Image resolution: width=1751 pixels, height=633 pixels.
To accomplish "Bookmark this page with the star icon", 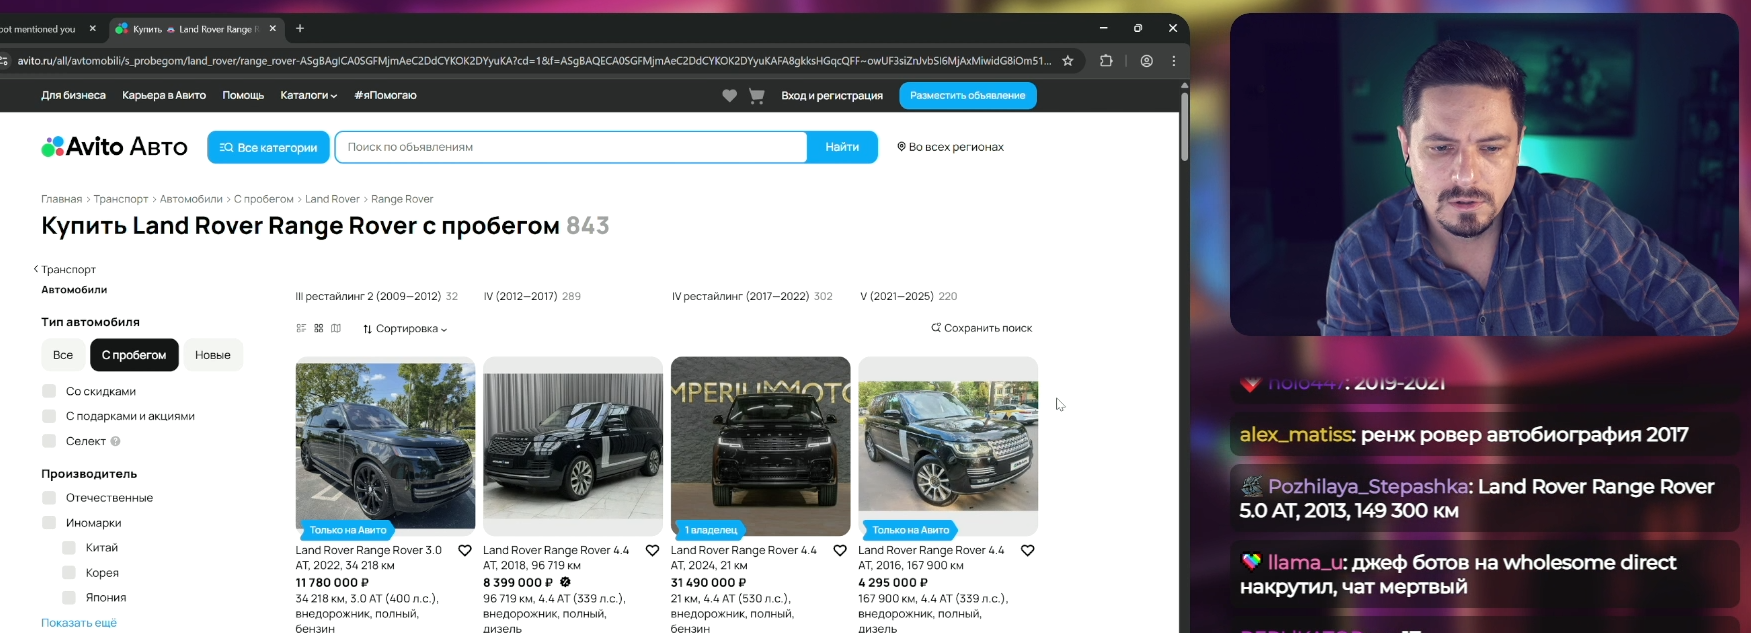I will pyautogui.click(x=1068, y=61).
